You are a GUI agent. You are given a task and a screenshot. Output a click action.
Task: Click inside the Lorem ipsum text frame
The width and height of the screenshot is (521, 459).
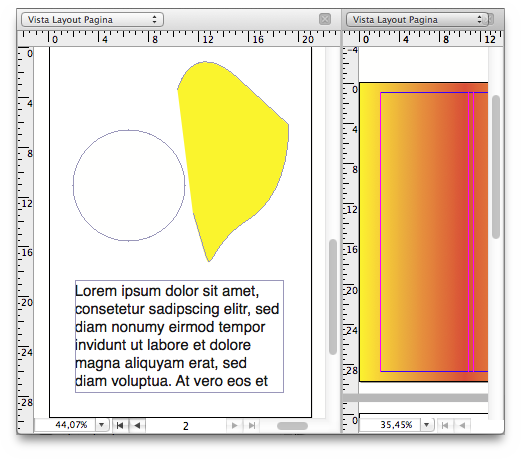tap(179, 336)
